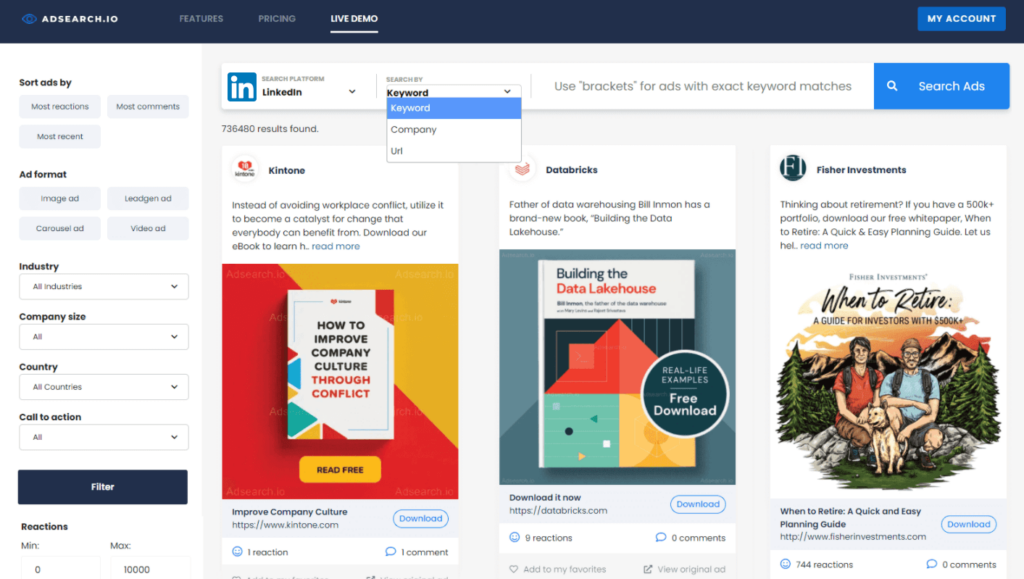Click the smiley icon beside 9 reactions
This screenshot has height=579, width=1024.
(515, 537)
